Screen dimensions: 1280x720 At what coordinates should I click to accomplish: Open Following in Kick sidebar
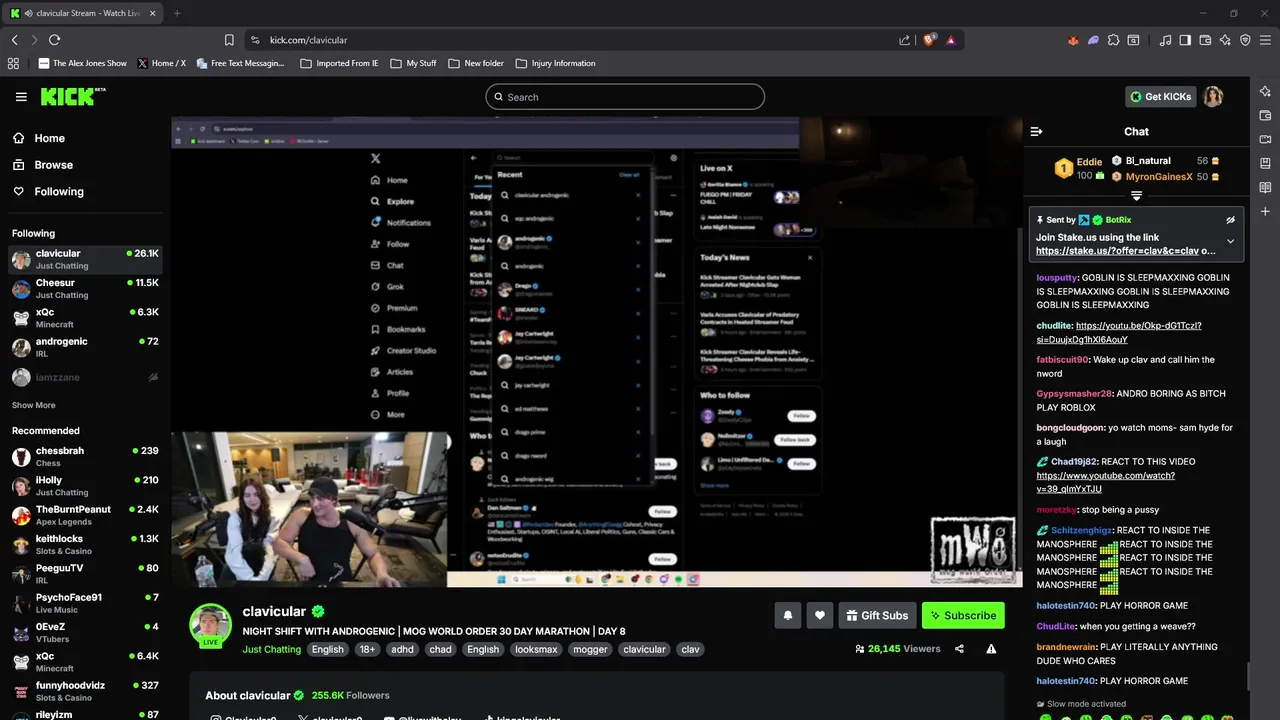49,192
